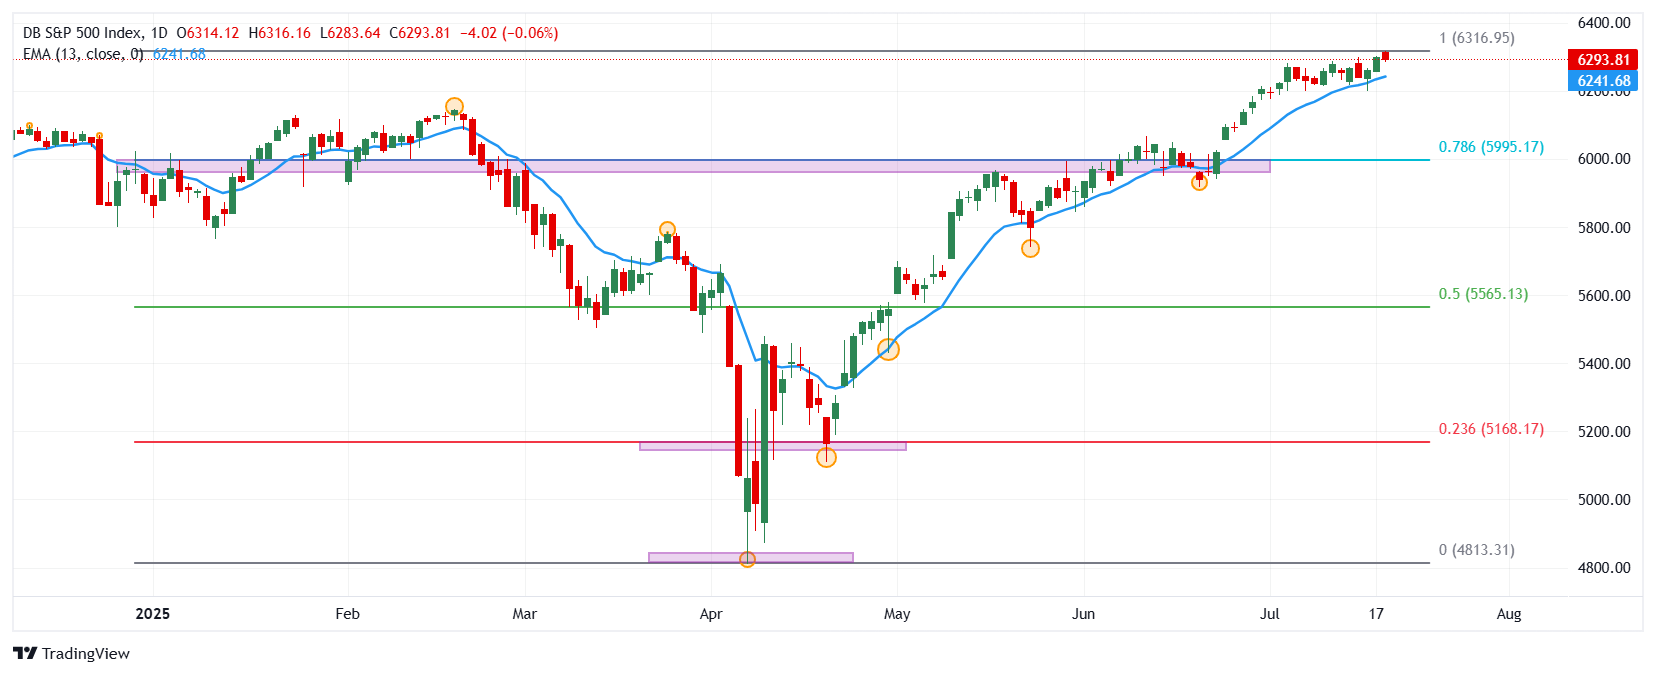This screenshot has width=1656, height=675.
Task: Click the May label on the time axis
Action: [x=897, y=614]
